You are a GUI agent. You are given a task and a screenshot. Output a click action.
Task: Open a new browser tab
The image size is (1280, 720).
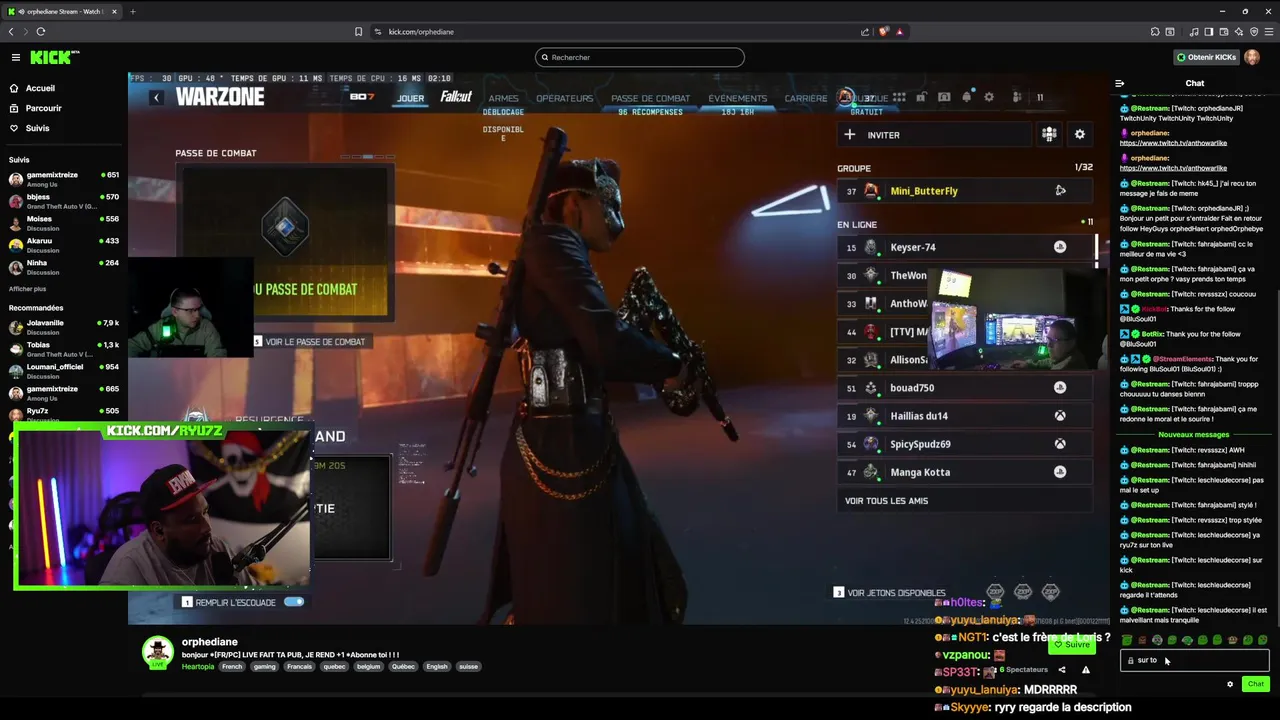pos(133,11)
